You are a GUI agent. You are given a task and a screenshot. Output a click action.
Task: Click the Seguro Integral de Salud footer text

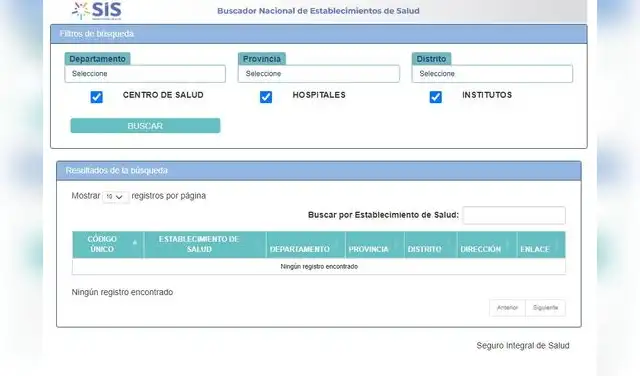[523, 346]
